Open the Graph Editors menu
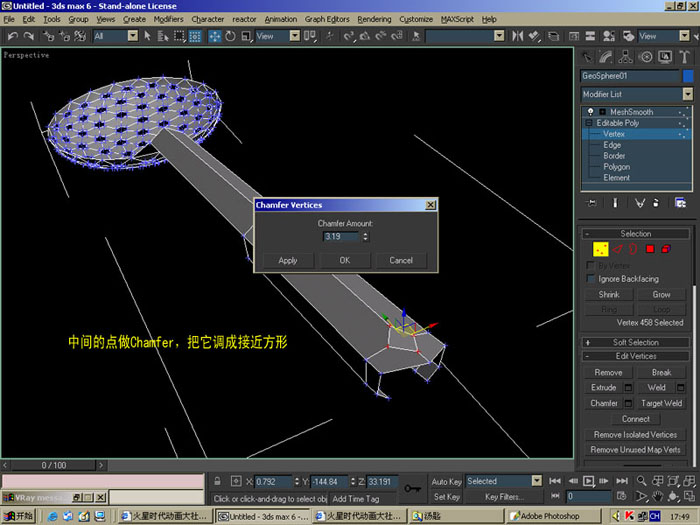 (327, 19)
